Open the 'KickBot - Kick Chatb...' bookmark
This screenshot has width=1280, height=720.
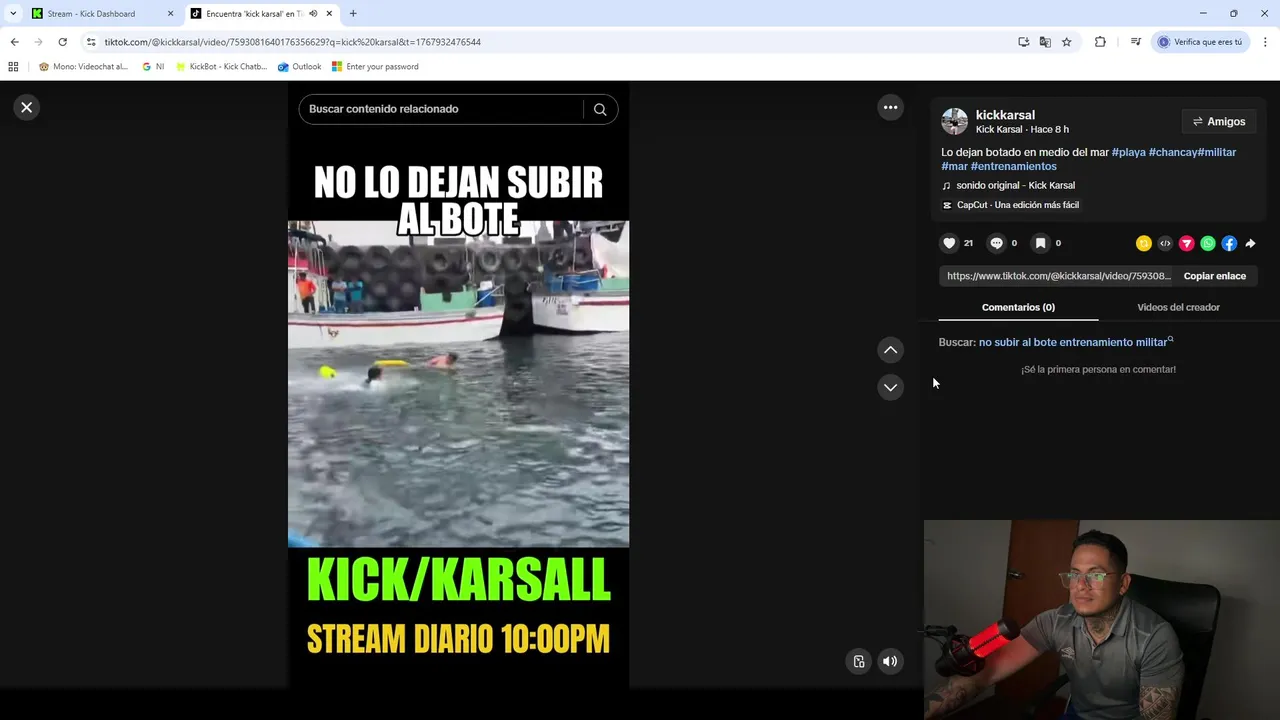point(221,67)
